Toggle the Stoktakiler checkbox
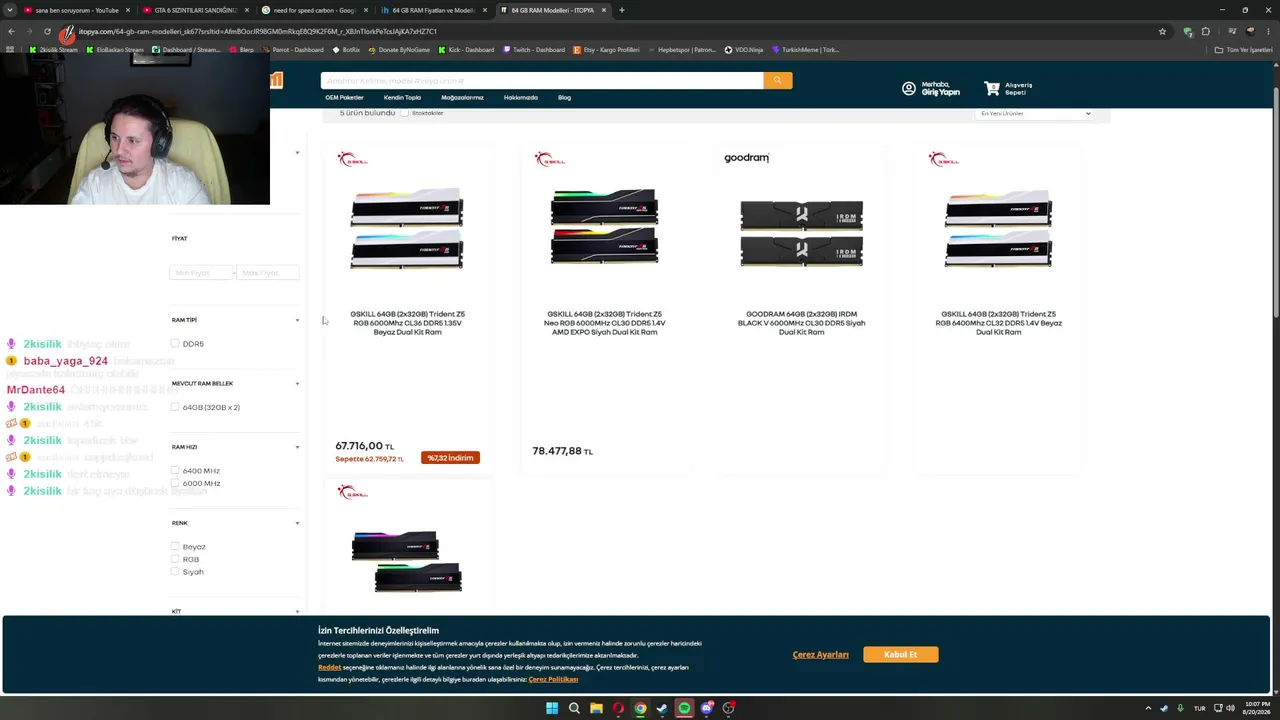Viewport: 1280px width, 720px height. [404, 113]
